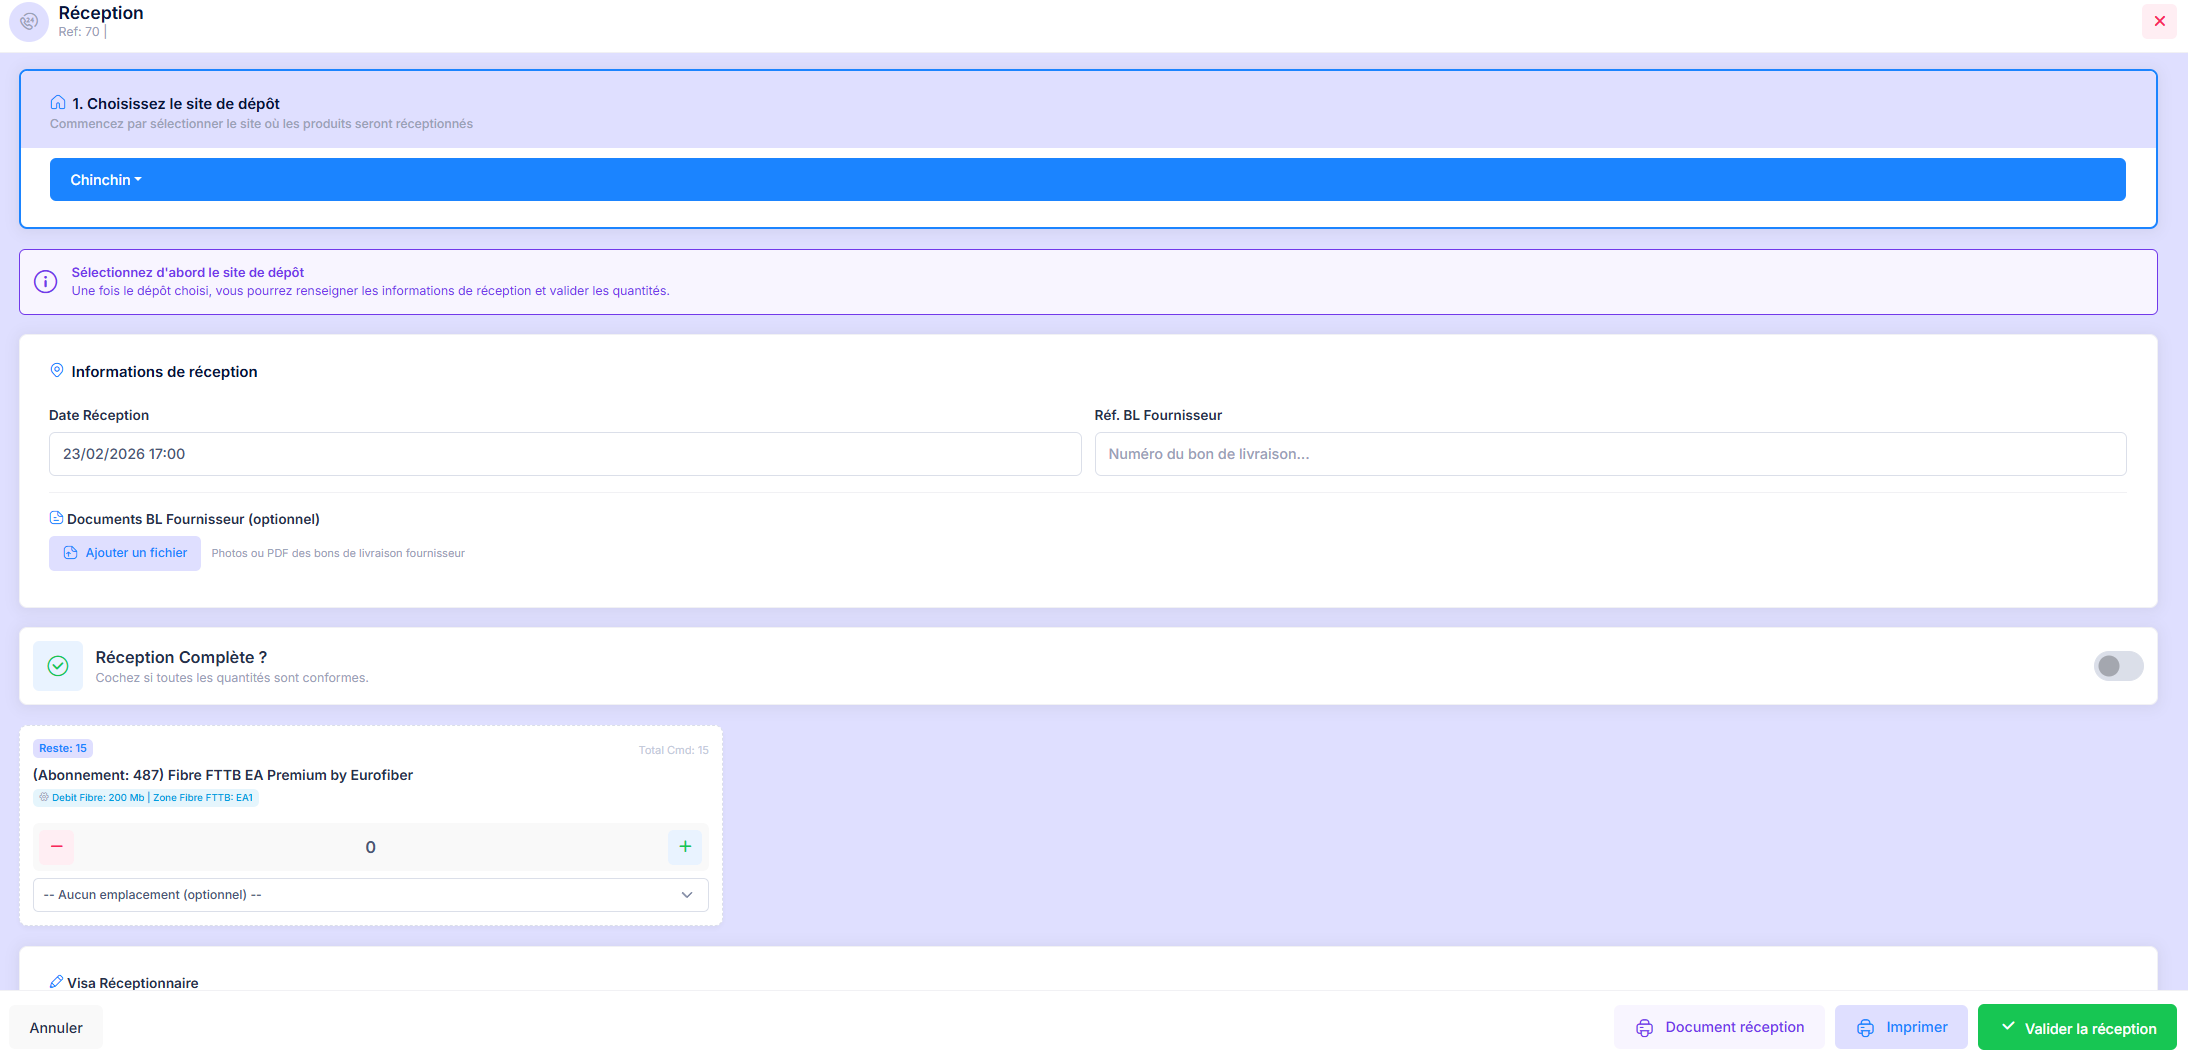Click the info circle icon in purple notice
Screen dimensions: 2188x1056
pyautogui.click(x=46, y=282)
